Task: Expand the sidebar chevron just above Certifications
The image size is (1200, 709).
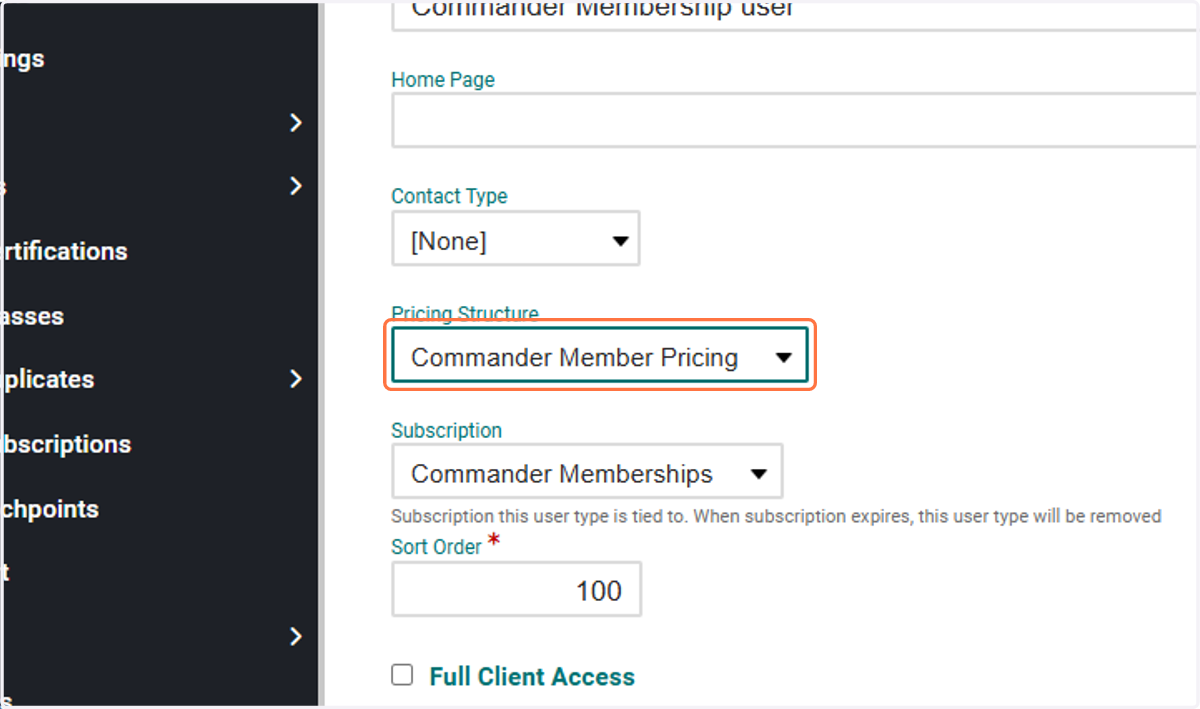Action: (x=295, y=186)
